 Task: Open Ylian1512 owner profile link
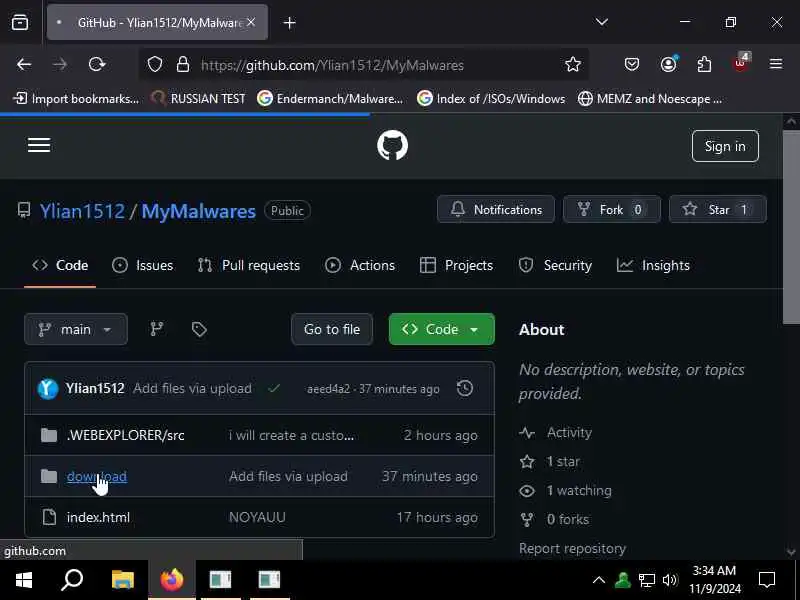pos(82,211)
